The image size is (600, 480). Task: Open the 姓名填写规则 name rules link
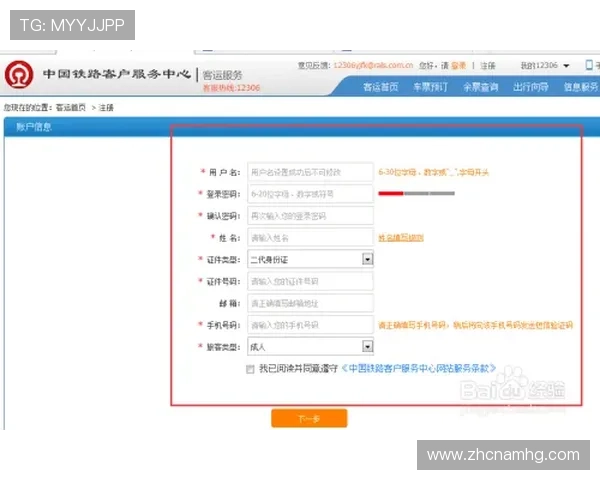click(401, 238)
